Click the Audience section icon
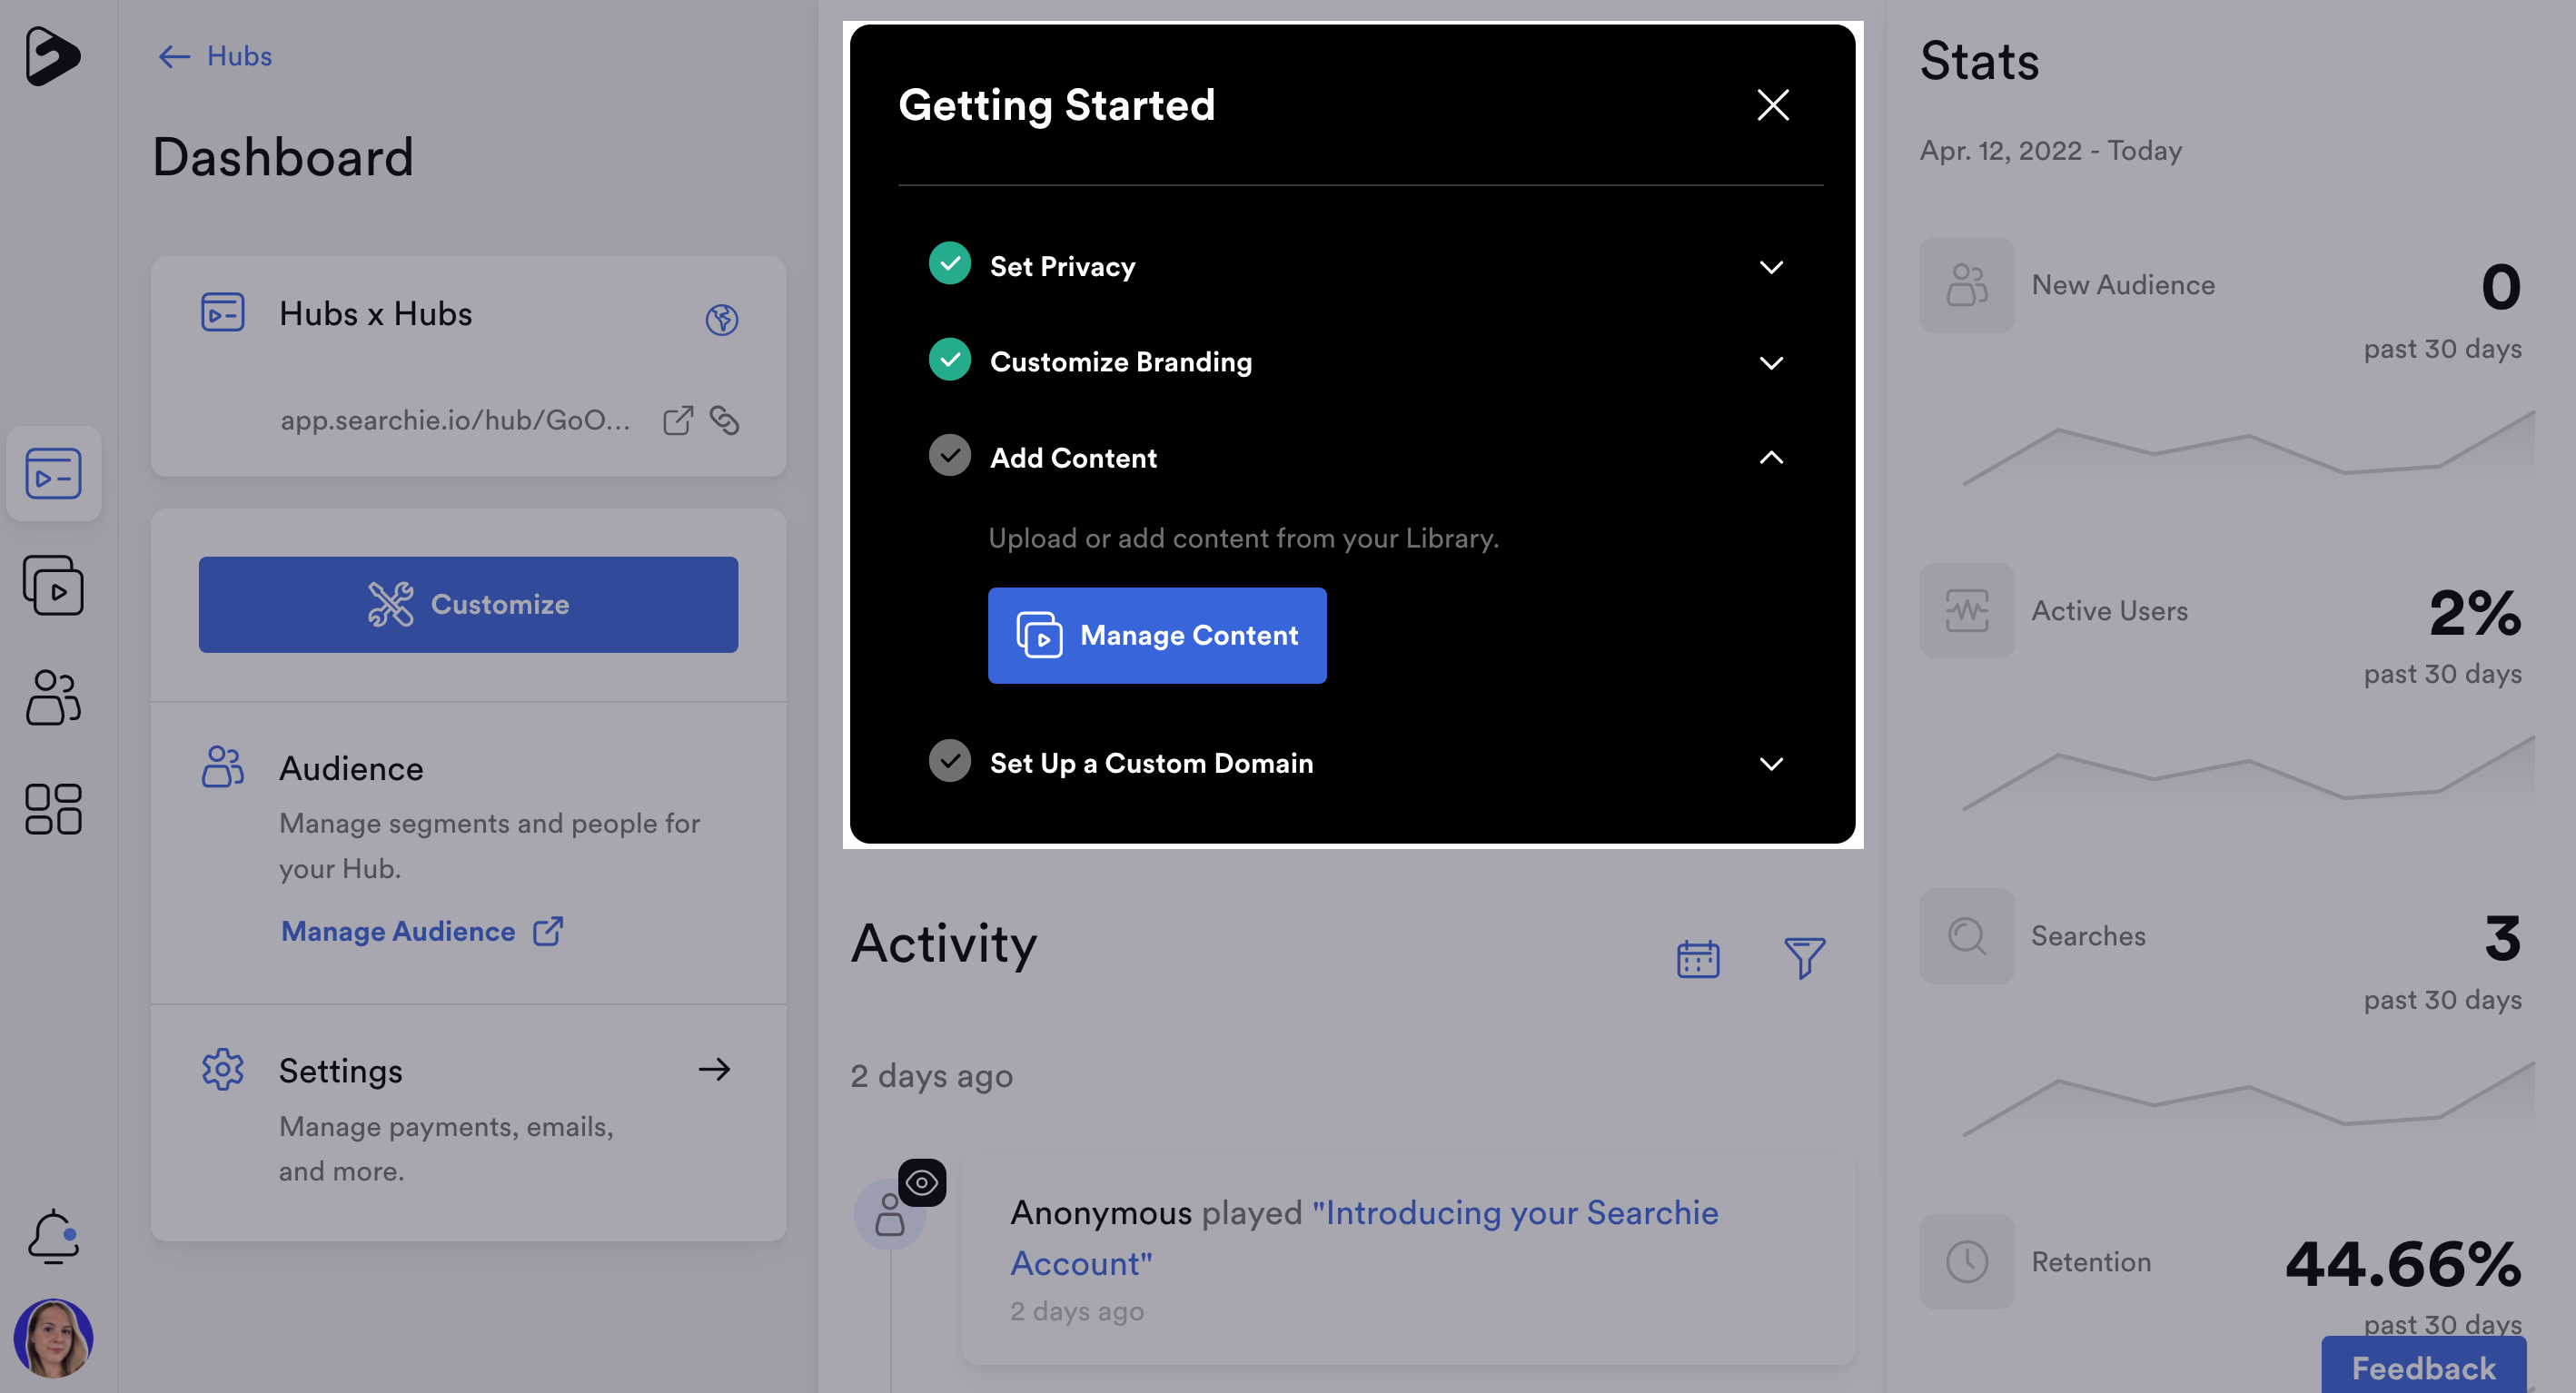 [222, 767]
